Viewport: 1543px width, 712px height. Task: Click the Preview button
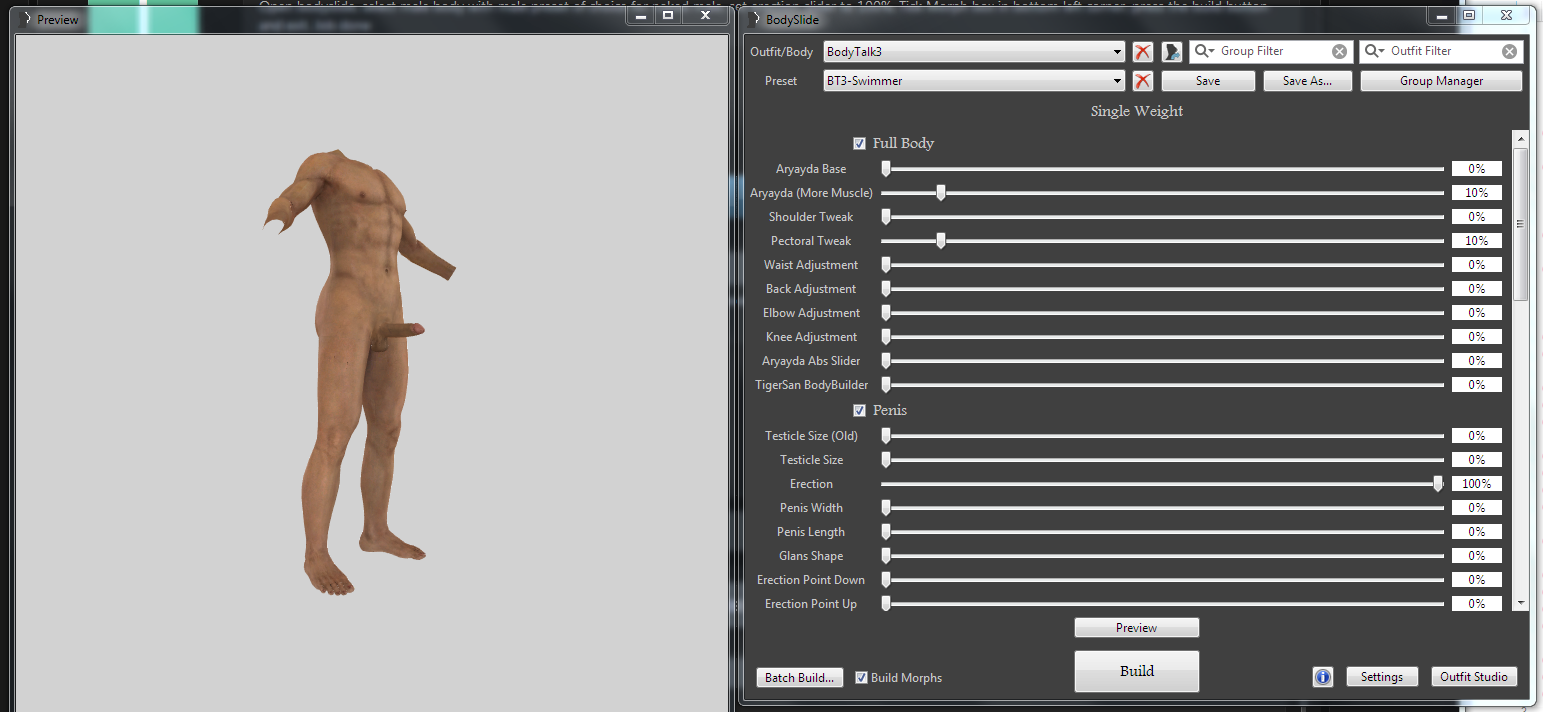click(x=1136, y=628)
